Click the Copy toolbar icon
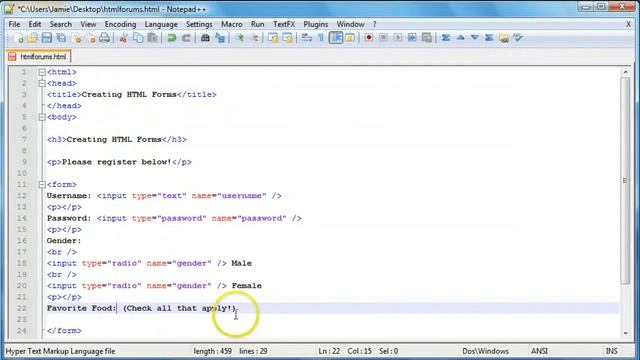The image size is (640, 360). click(138, 38)
